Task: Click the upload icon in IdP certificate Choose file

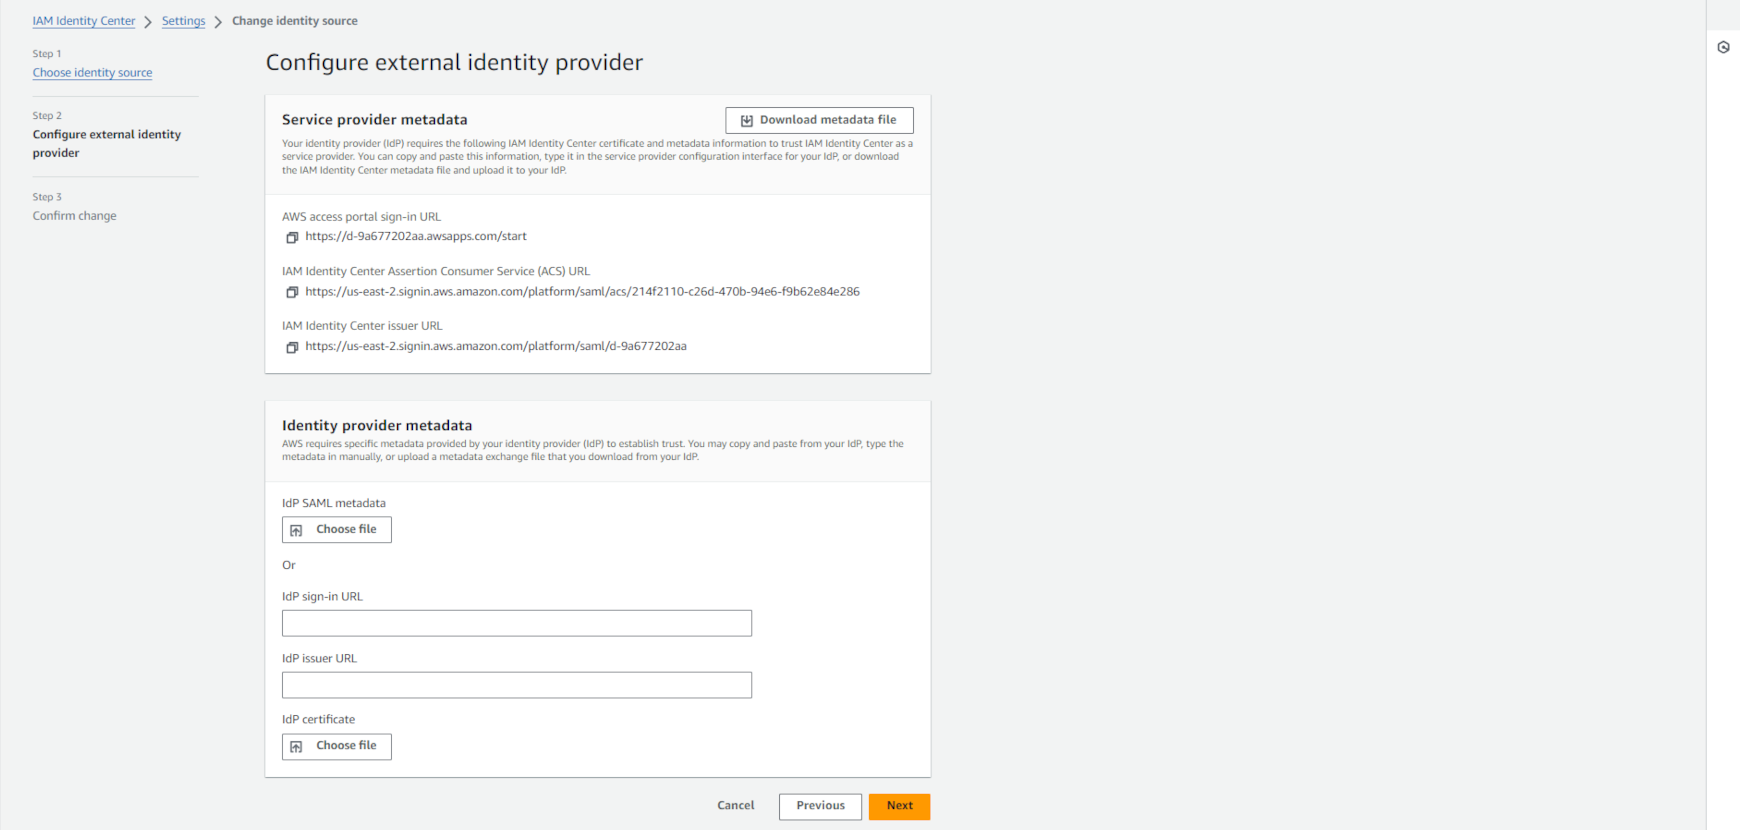Action: pyautogui.click(x=296, y=746)
